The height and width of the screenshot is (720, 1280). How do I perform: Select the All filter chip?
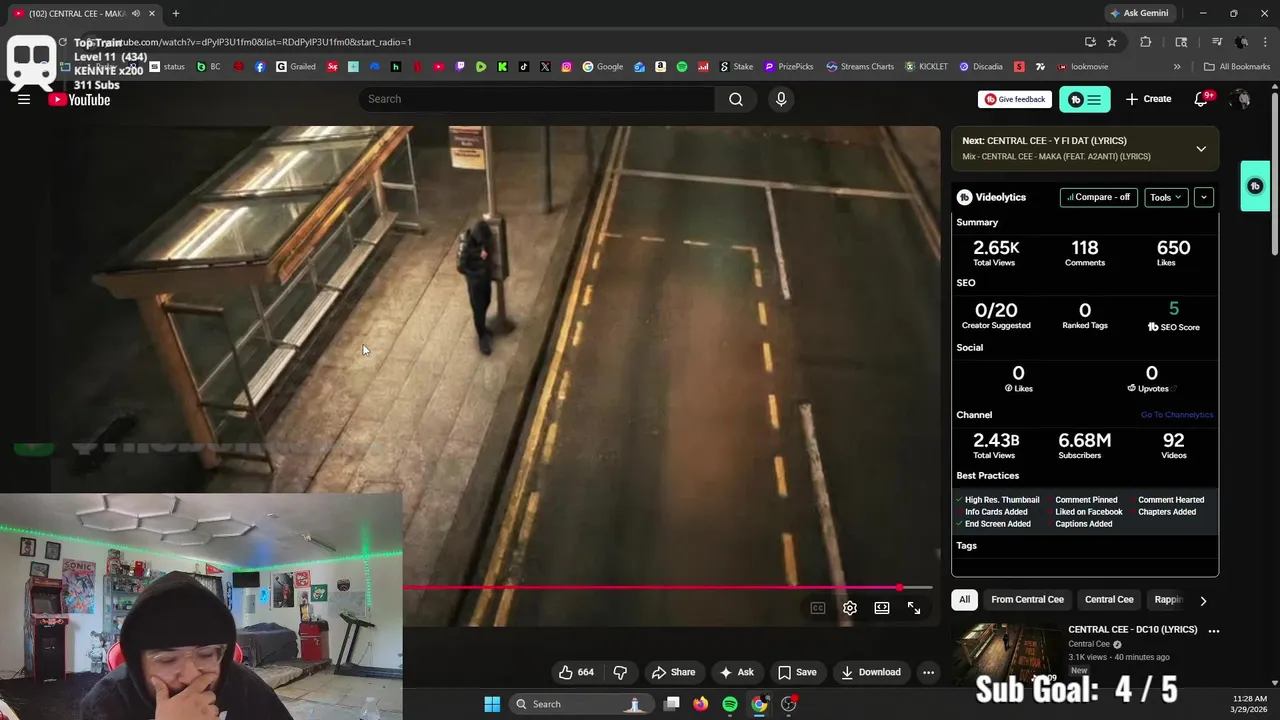pos(964,599)
